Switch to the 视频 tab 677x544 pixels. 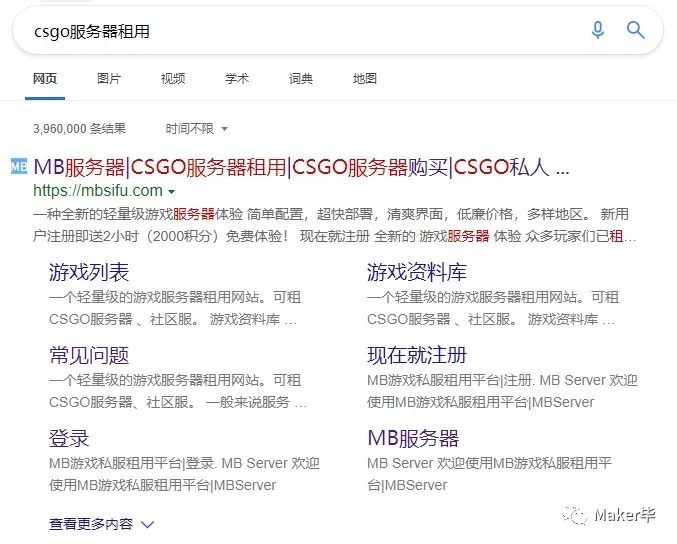(173, 79)
